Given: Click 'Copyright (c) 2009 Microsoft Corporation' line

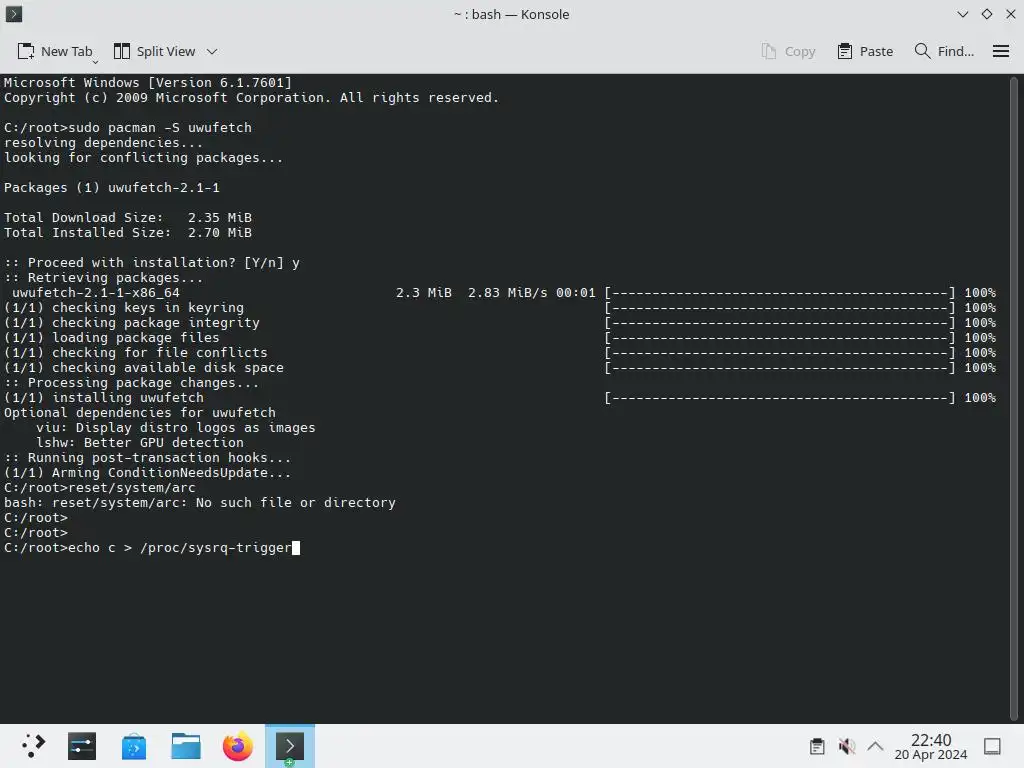Looking at the screenshot, I should pos(251,97).
